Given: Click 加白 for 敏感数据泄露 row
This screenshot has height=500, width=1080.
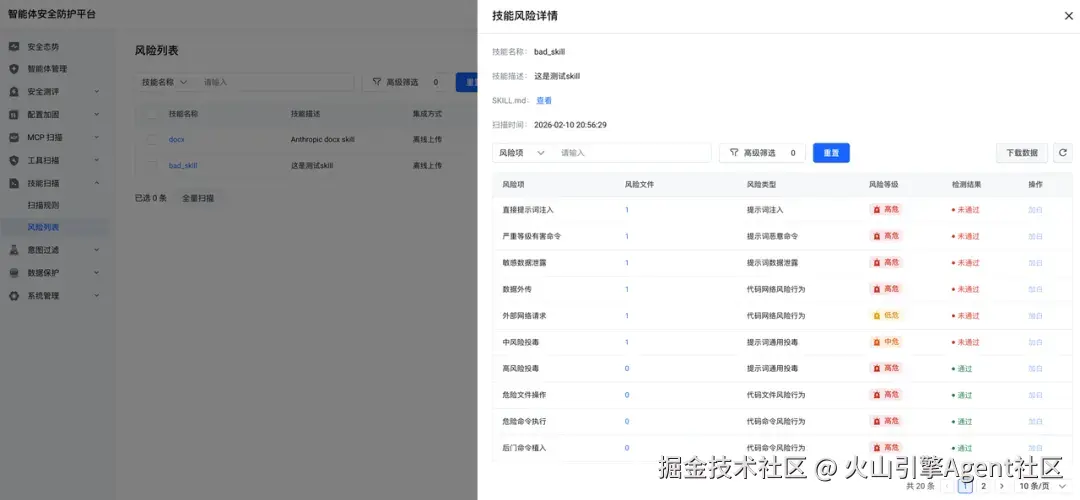Looking at the screenshot, I should (1035, 262).
